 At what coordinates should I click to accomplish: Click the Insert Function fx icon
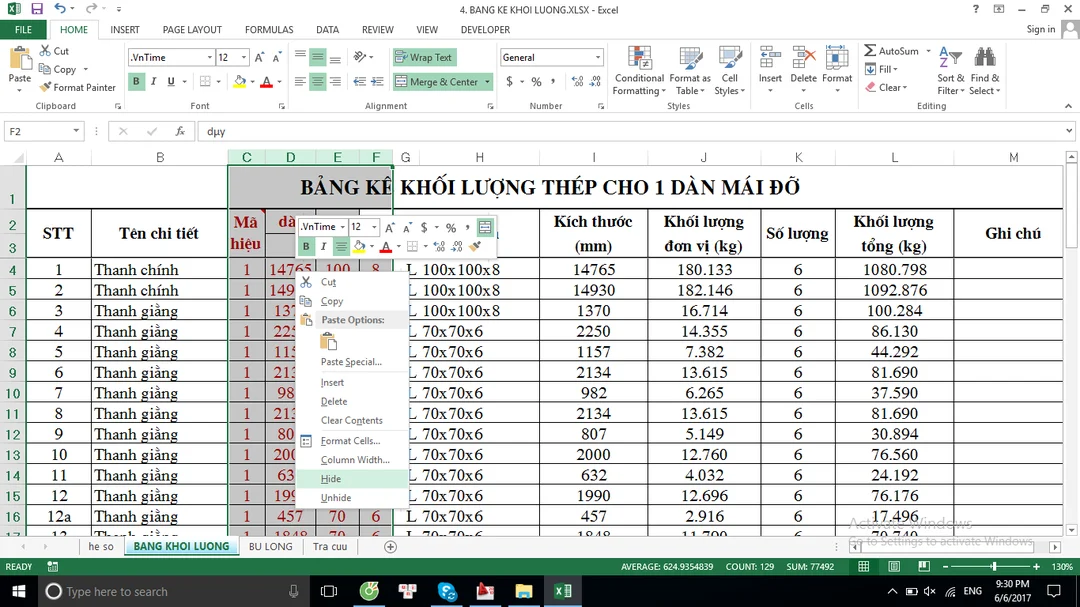180,131
